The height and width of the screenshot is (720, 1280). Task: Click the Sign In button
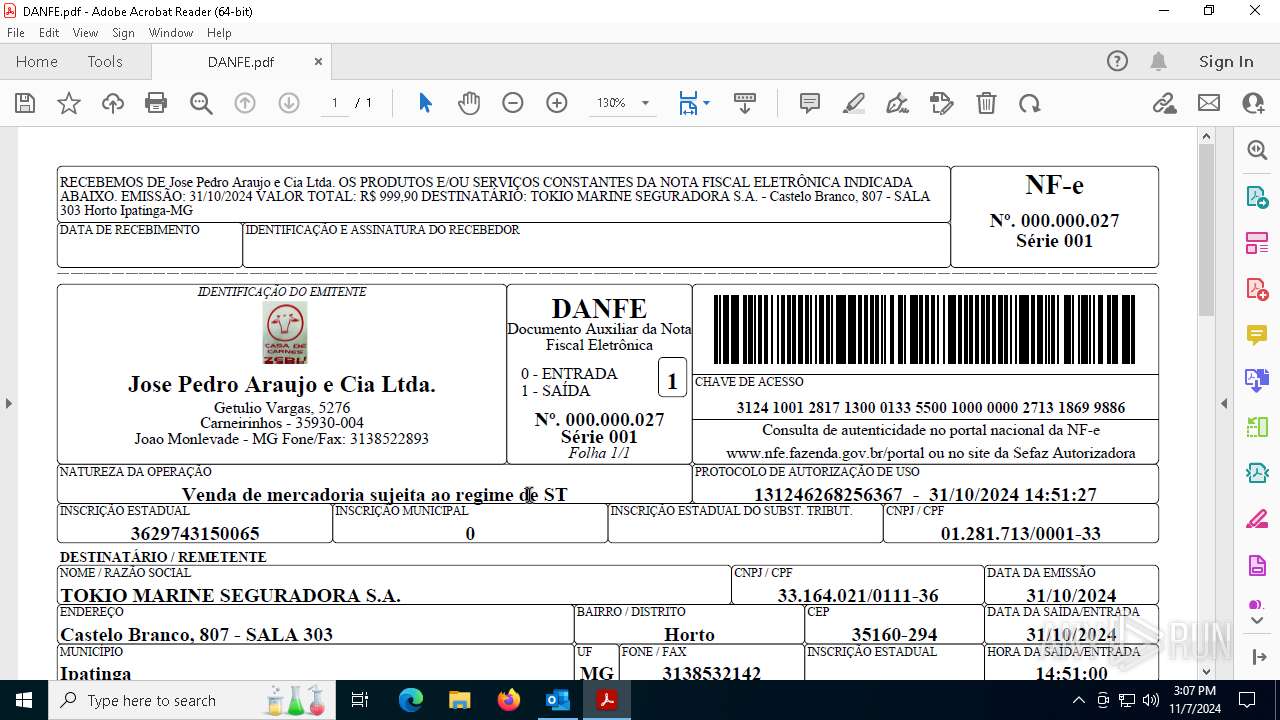(1226, 61)
